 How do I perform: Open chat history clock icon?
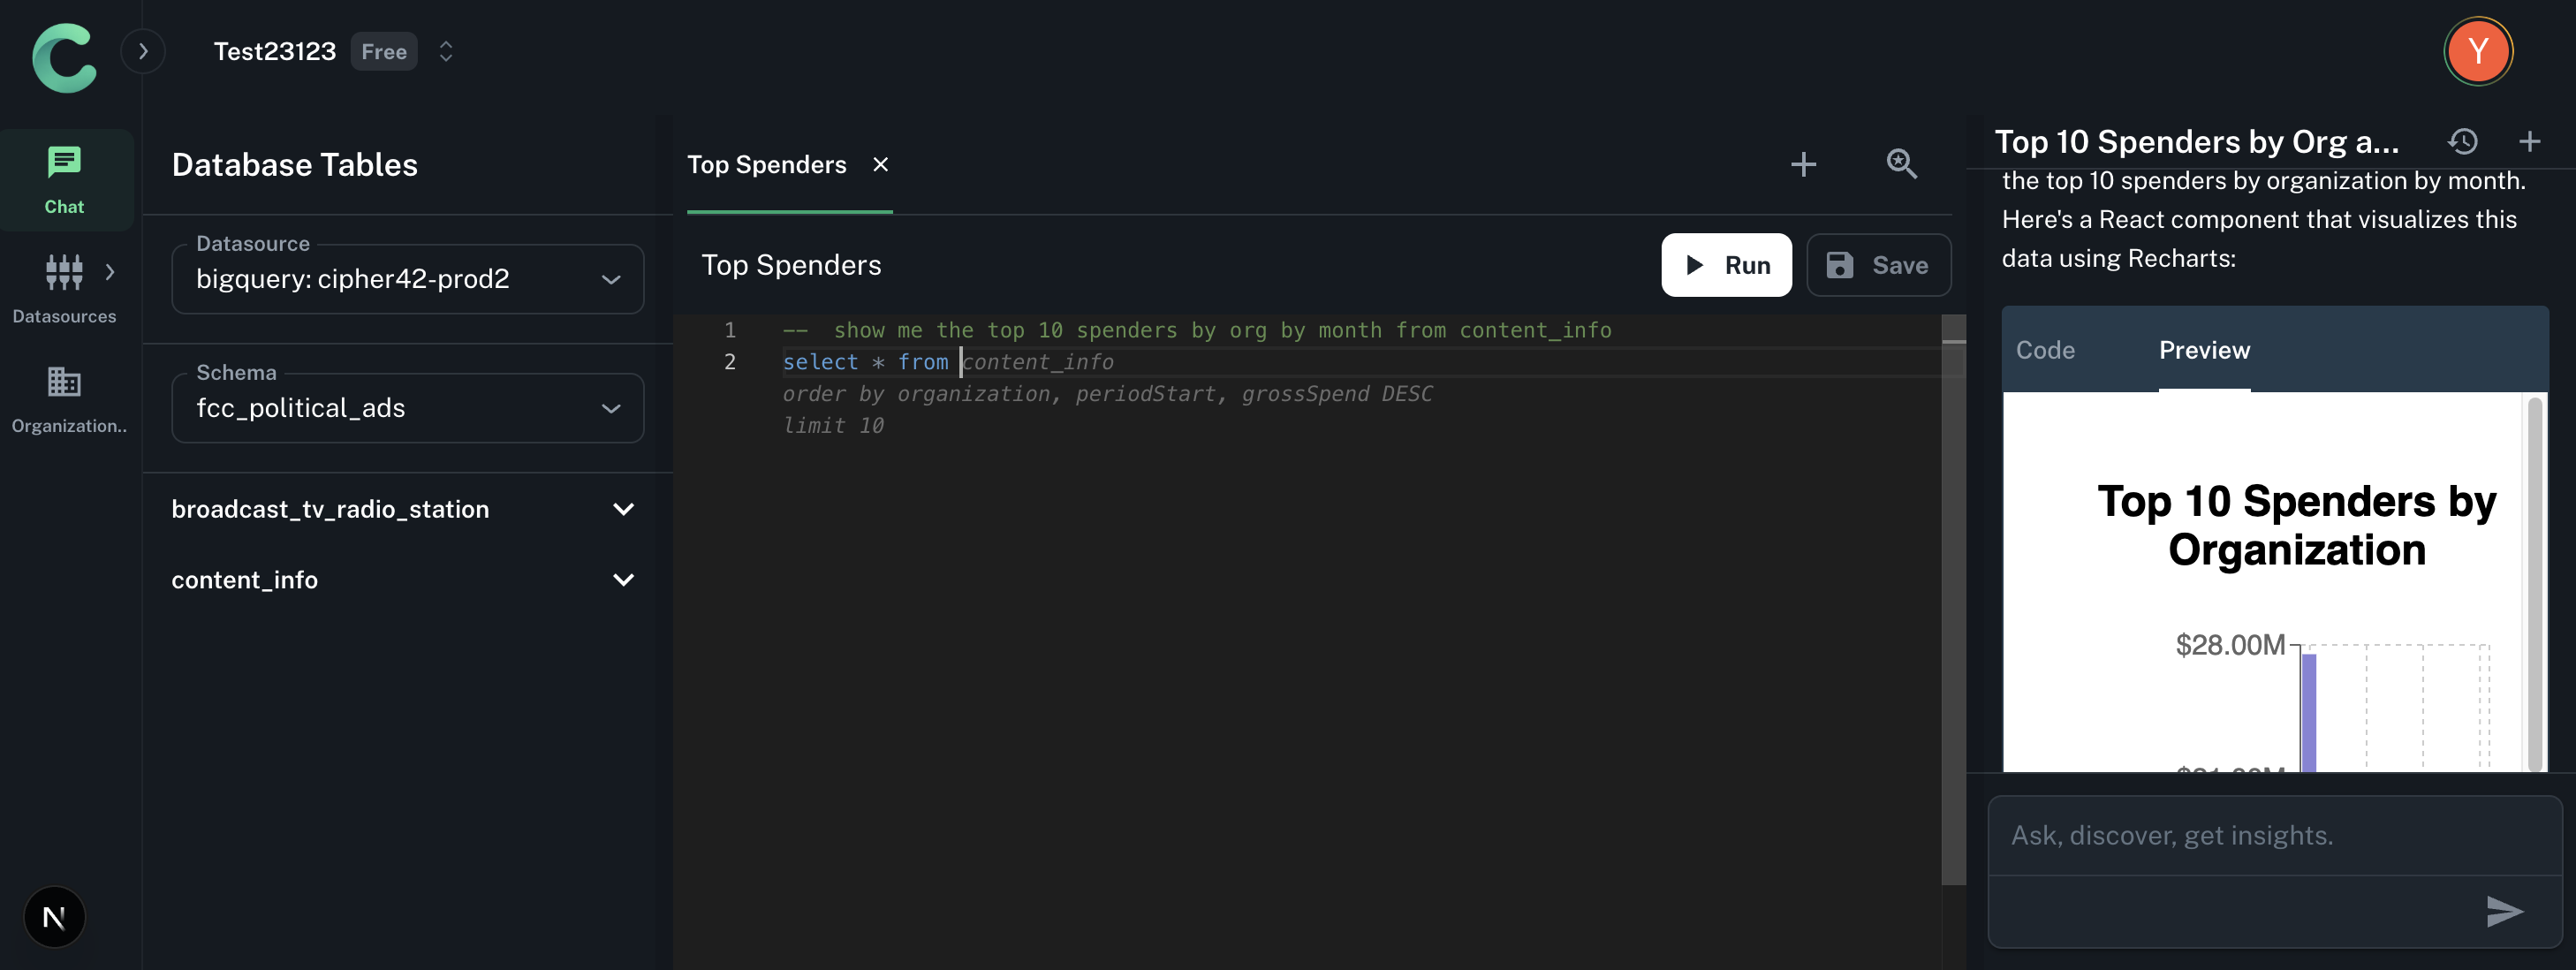tap(2462, 141)
